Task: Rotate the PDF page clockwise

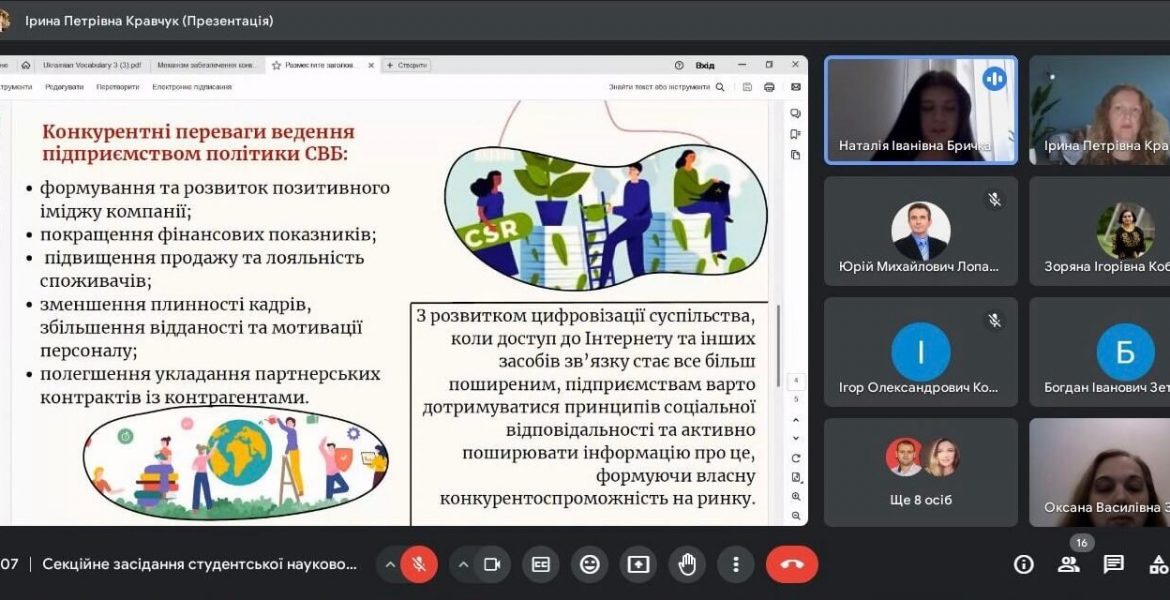Action: tap(795, 457)
